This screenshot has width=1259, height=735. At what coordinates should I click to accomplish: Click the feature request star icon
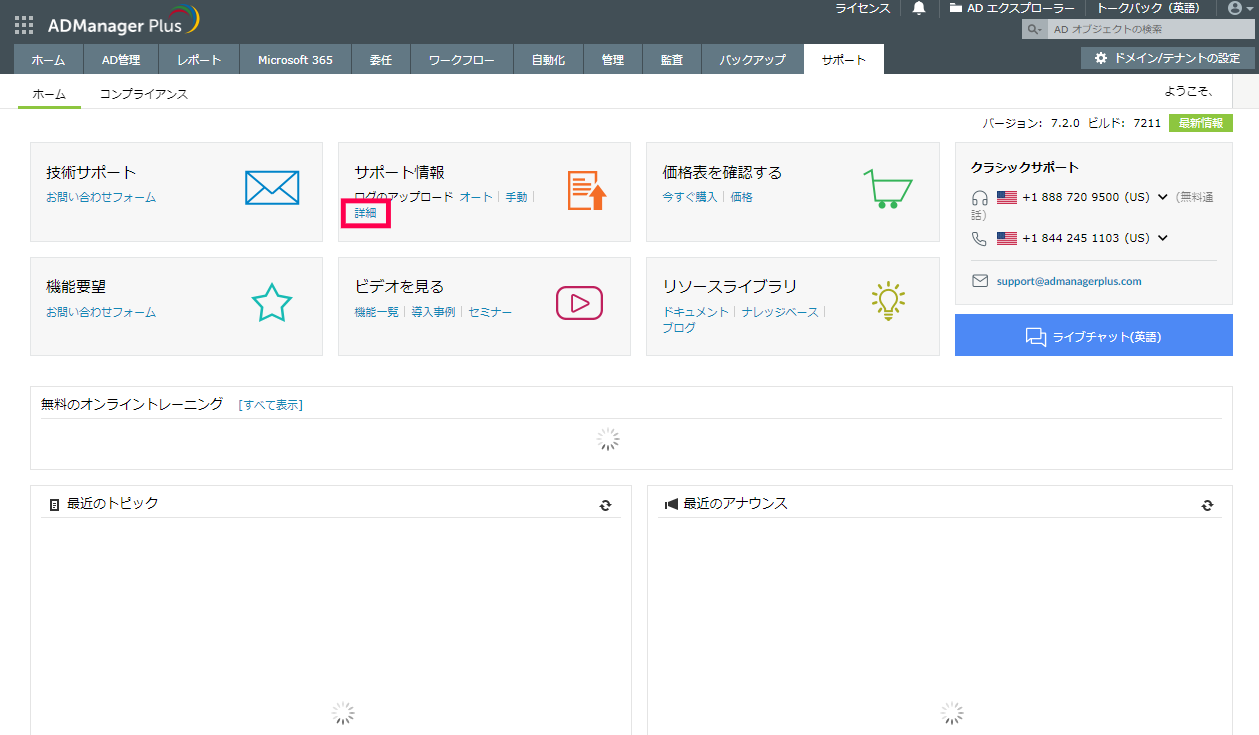[x=271, y=303]
